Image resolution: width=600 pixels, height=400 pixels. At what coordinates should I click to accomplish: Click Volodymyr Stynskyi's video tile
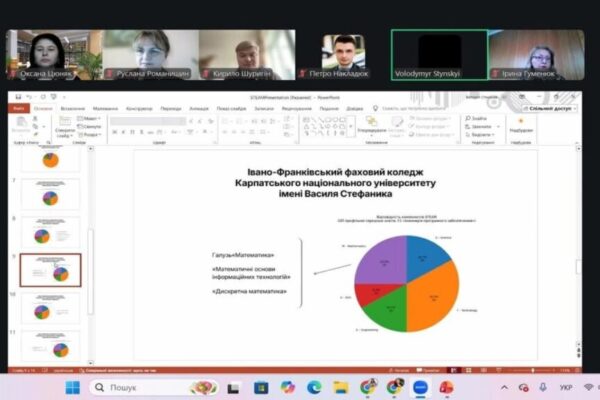click(x=438, y=53)
